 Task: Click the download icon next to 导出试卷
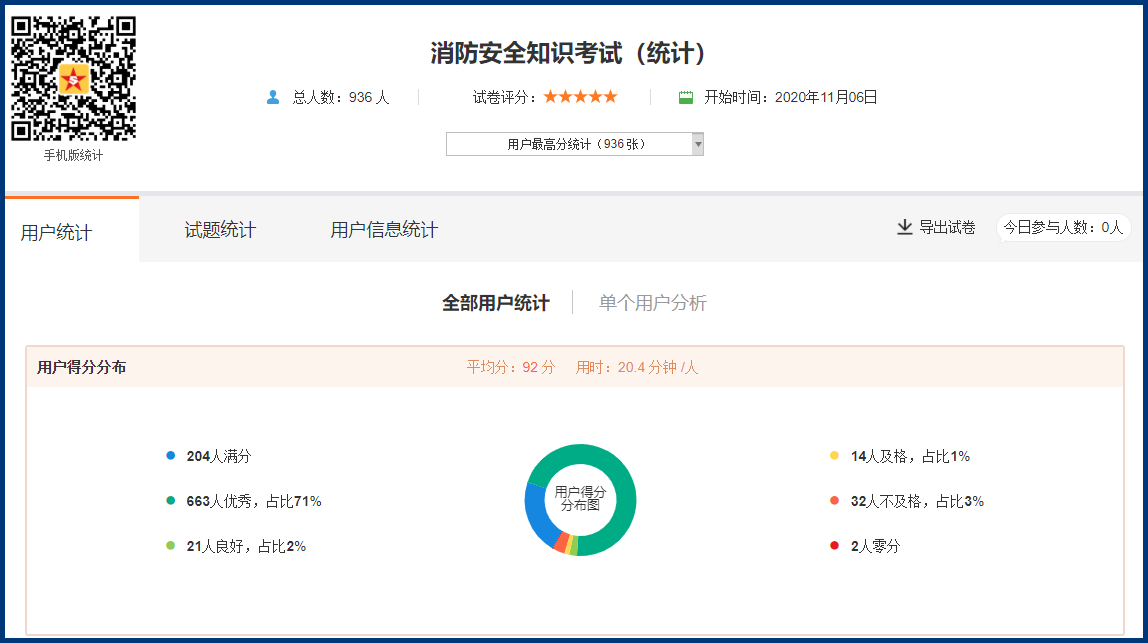coord(904,227)
